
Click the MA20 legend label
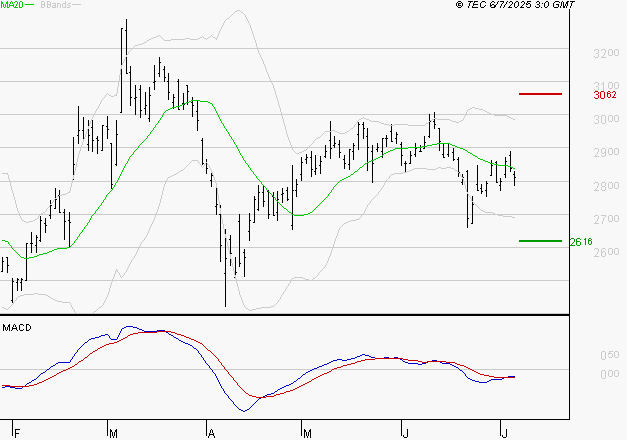click(x=12, y=5)
